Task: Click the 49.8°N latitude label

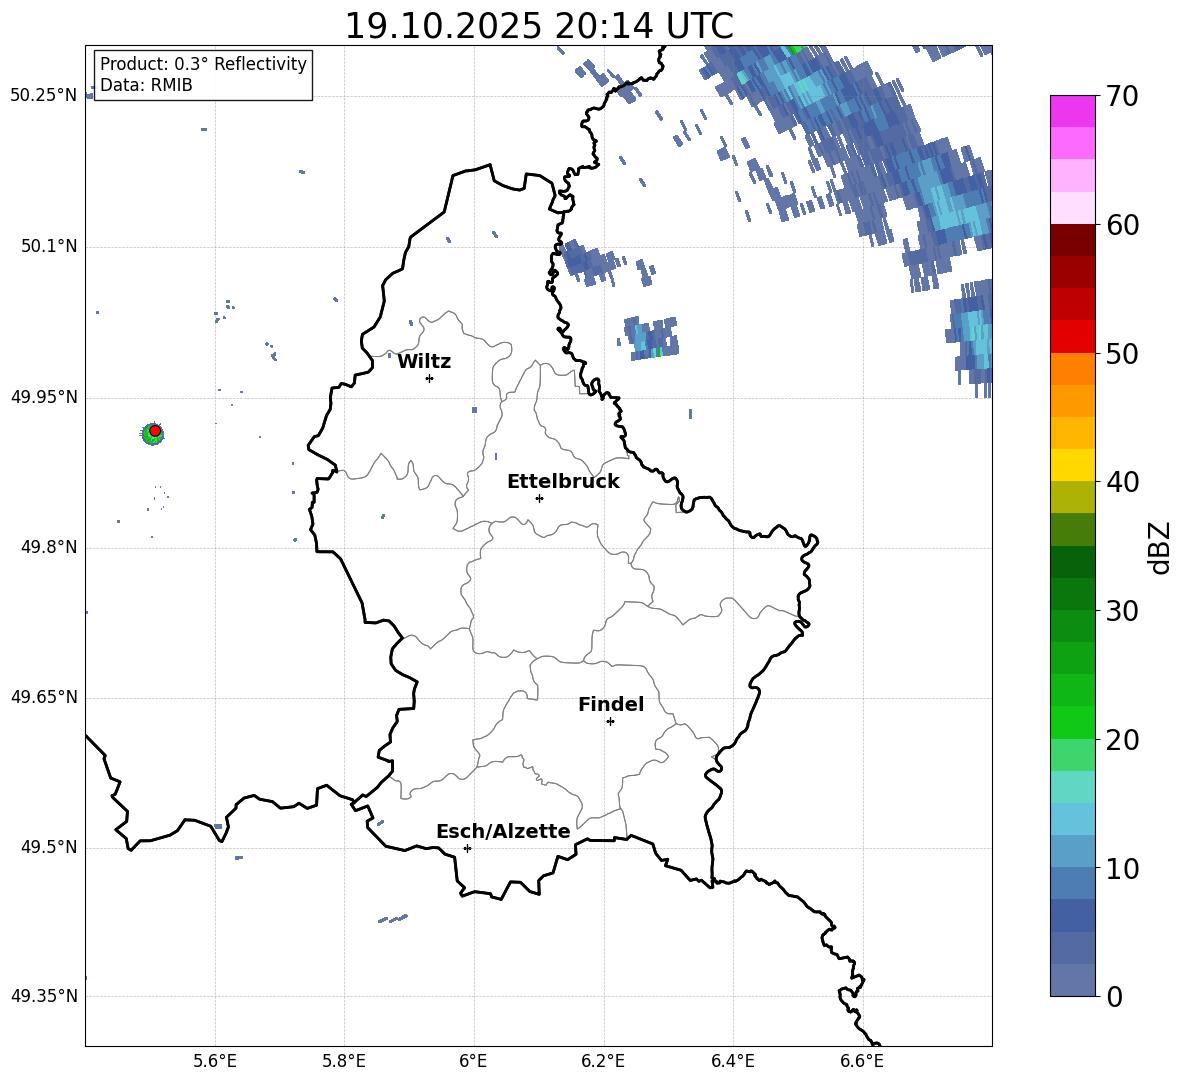Action: click(49, 547)
